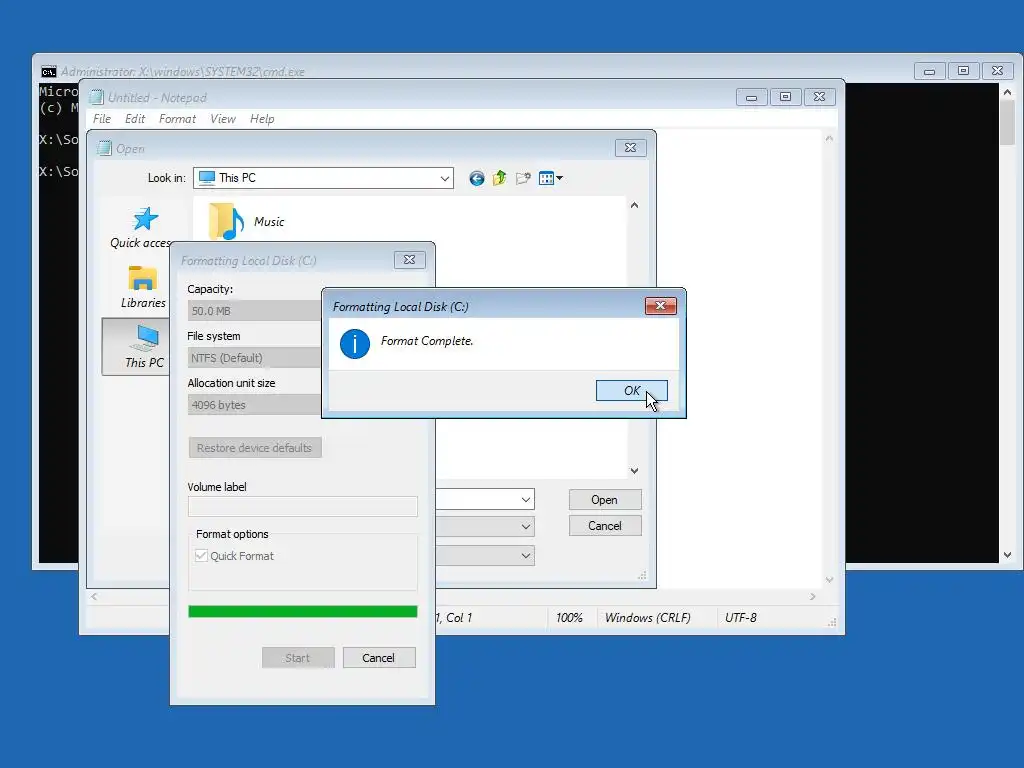Open the Allocation unit size dropdown
This screenshot has height=768, width=1024.
click(255, 405)
